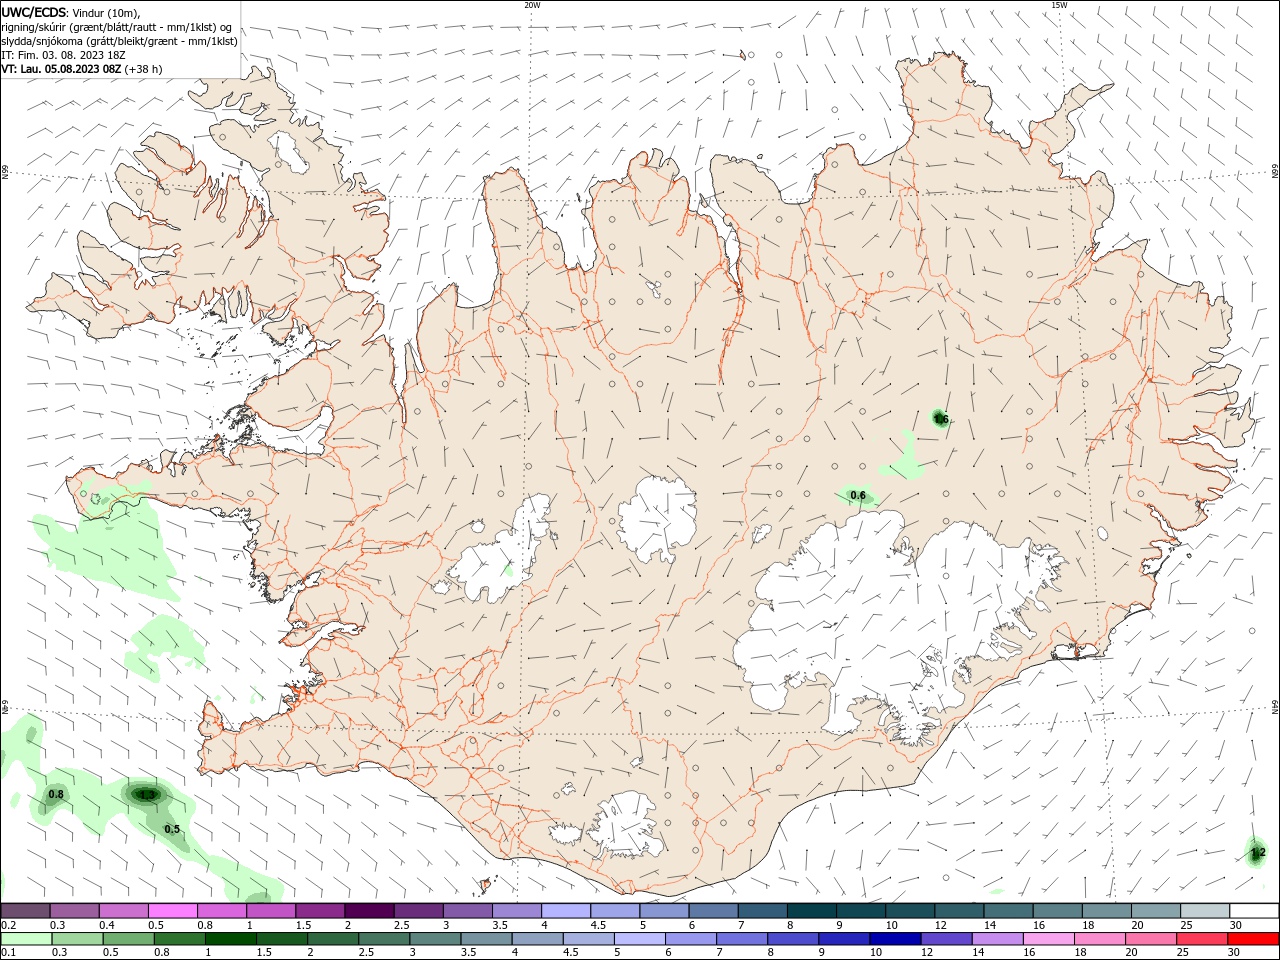This screenshot has height=960, width=1280.
Task: Click the 1.3 precipitation label offshore southwest
Action: (x=147, y=795)
